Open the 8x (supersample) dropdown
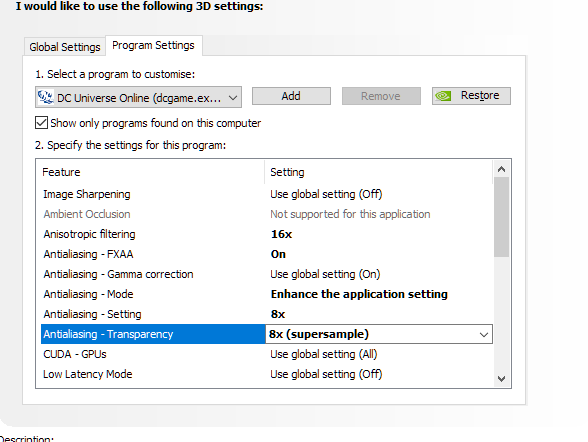This screenshot has width=588, height=442. click(x=379, y=334)
